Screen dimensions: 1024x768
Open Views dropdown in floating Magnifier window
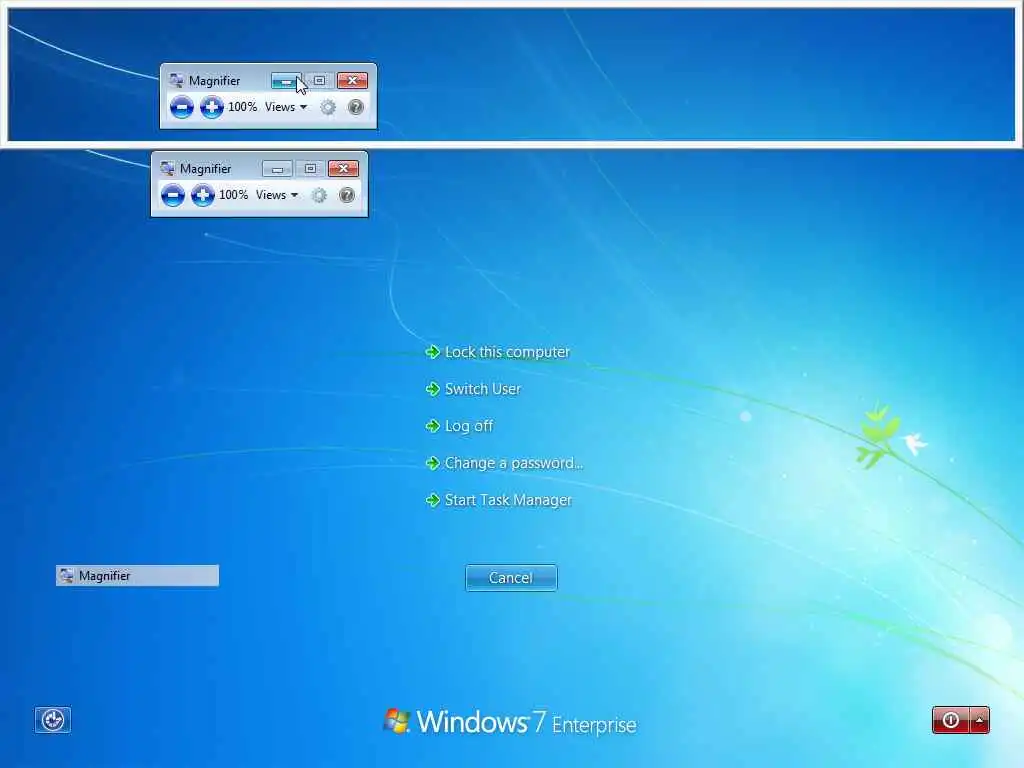coord(277,195)
